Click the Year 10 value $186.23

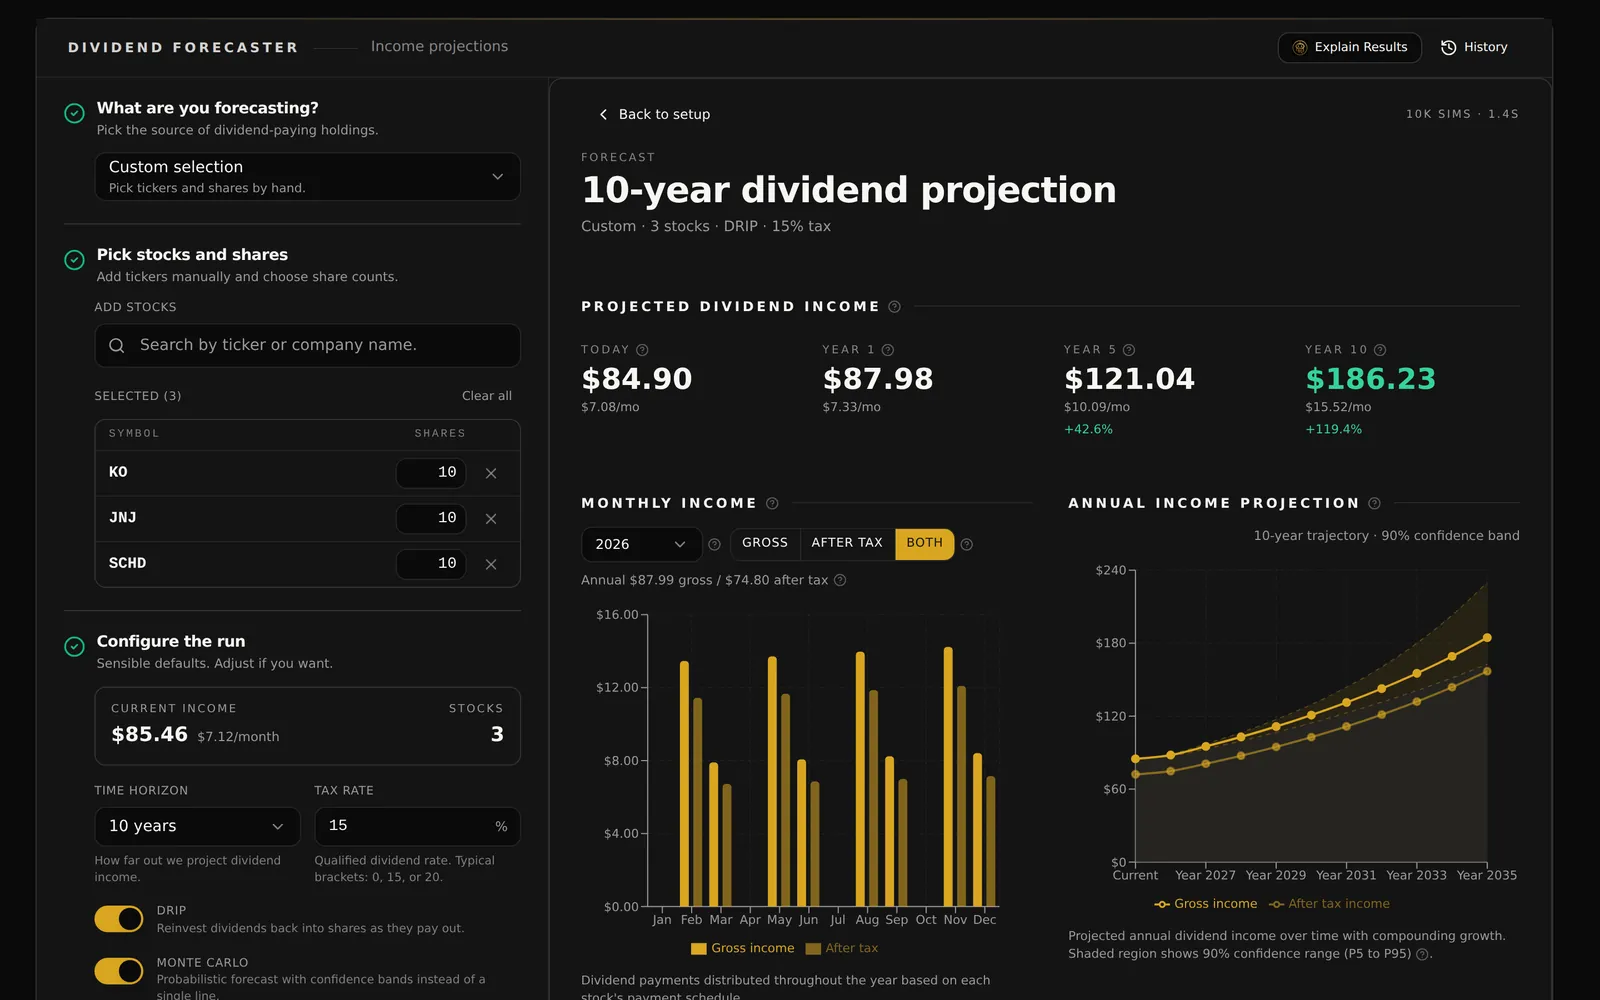[1370, 379]
